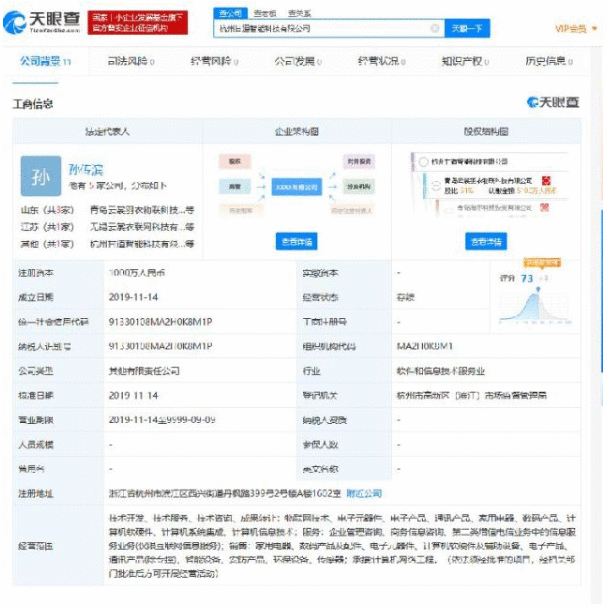
Task: Click the unified social credit code value
Action: (160, 322)
